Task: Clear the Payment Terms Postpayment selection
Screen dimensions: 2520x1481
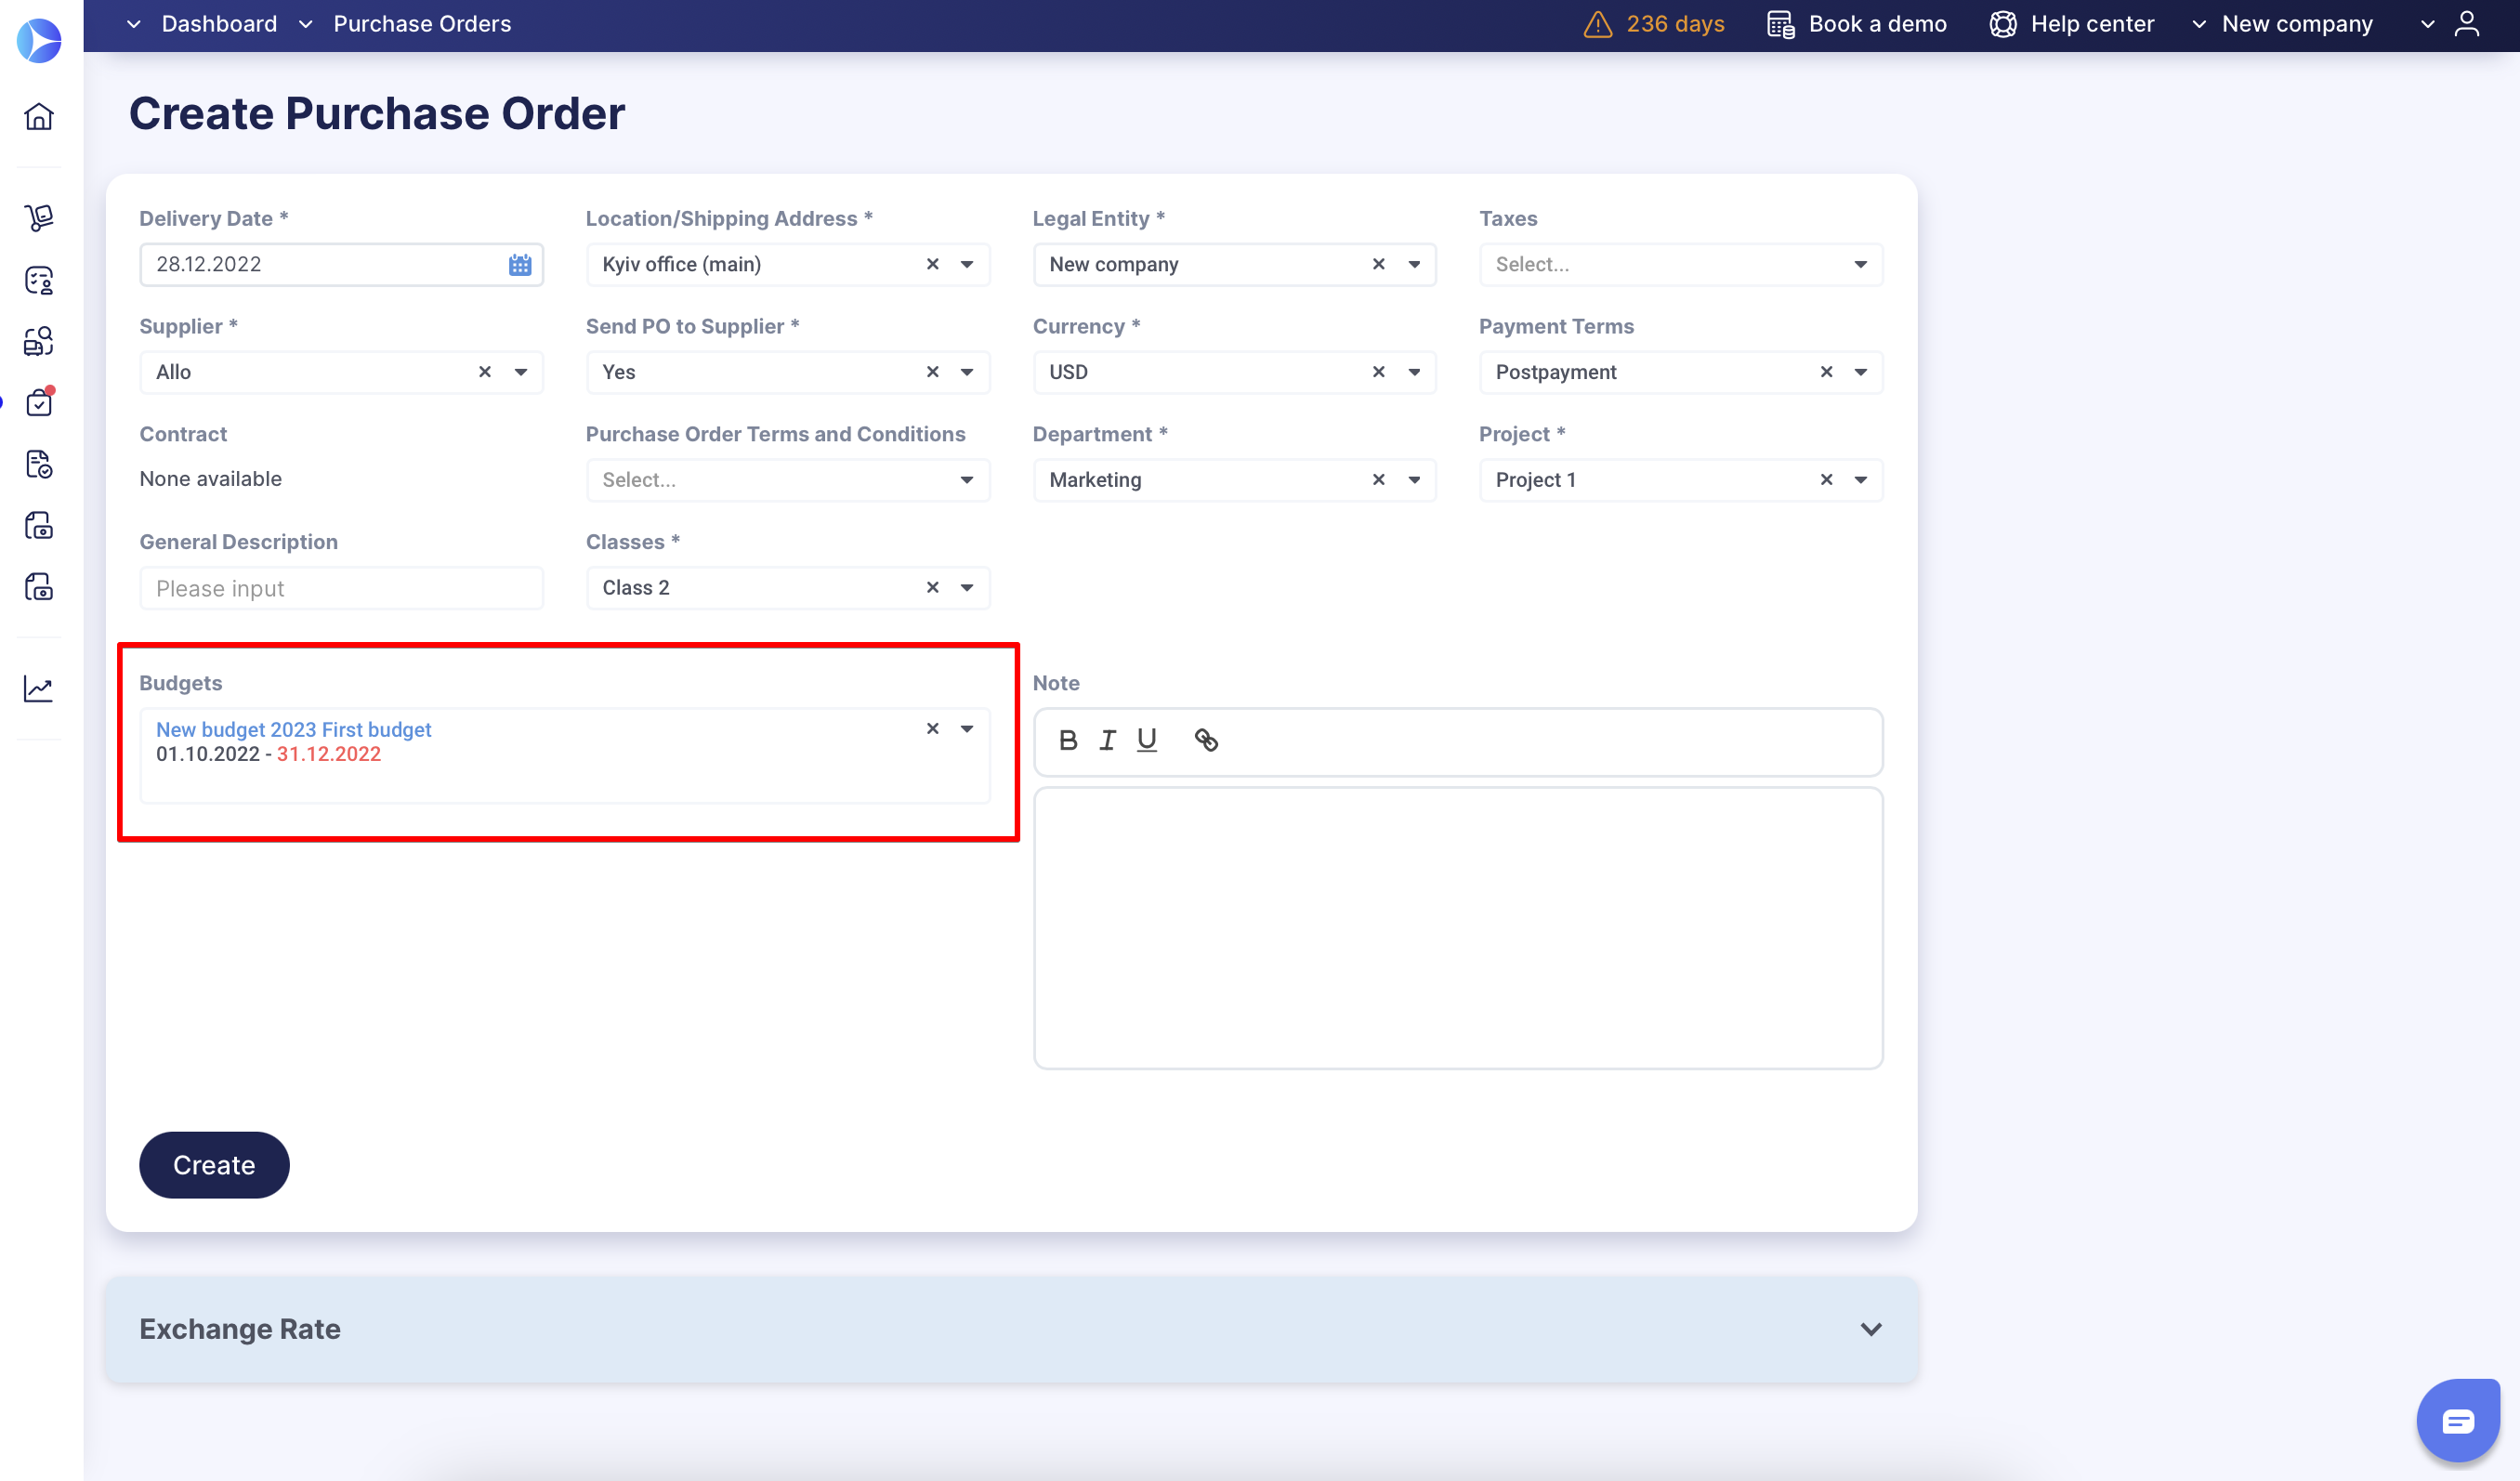Action: 1827,372
